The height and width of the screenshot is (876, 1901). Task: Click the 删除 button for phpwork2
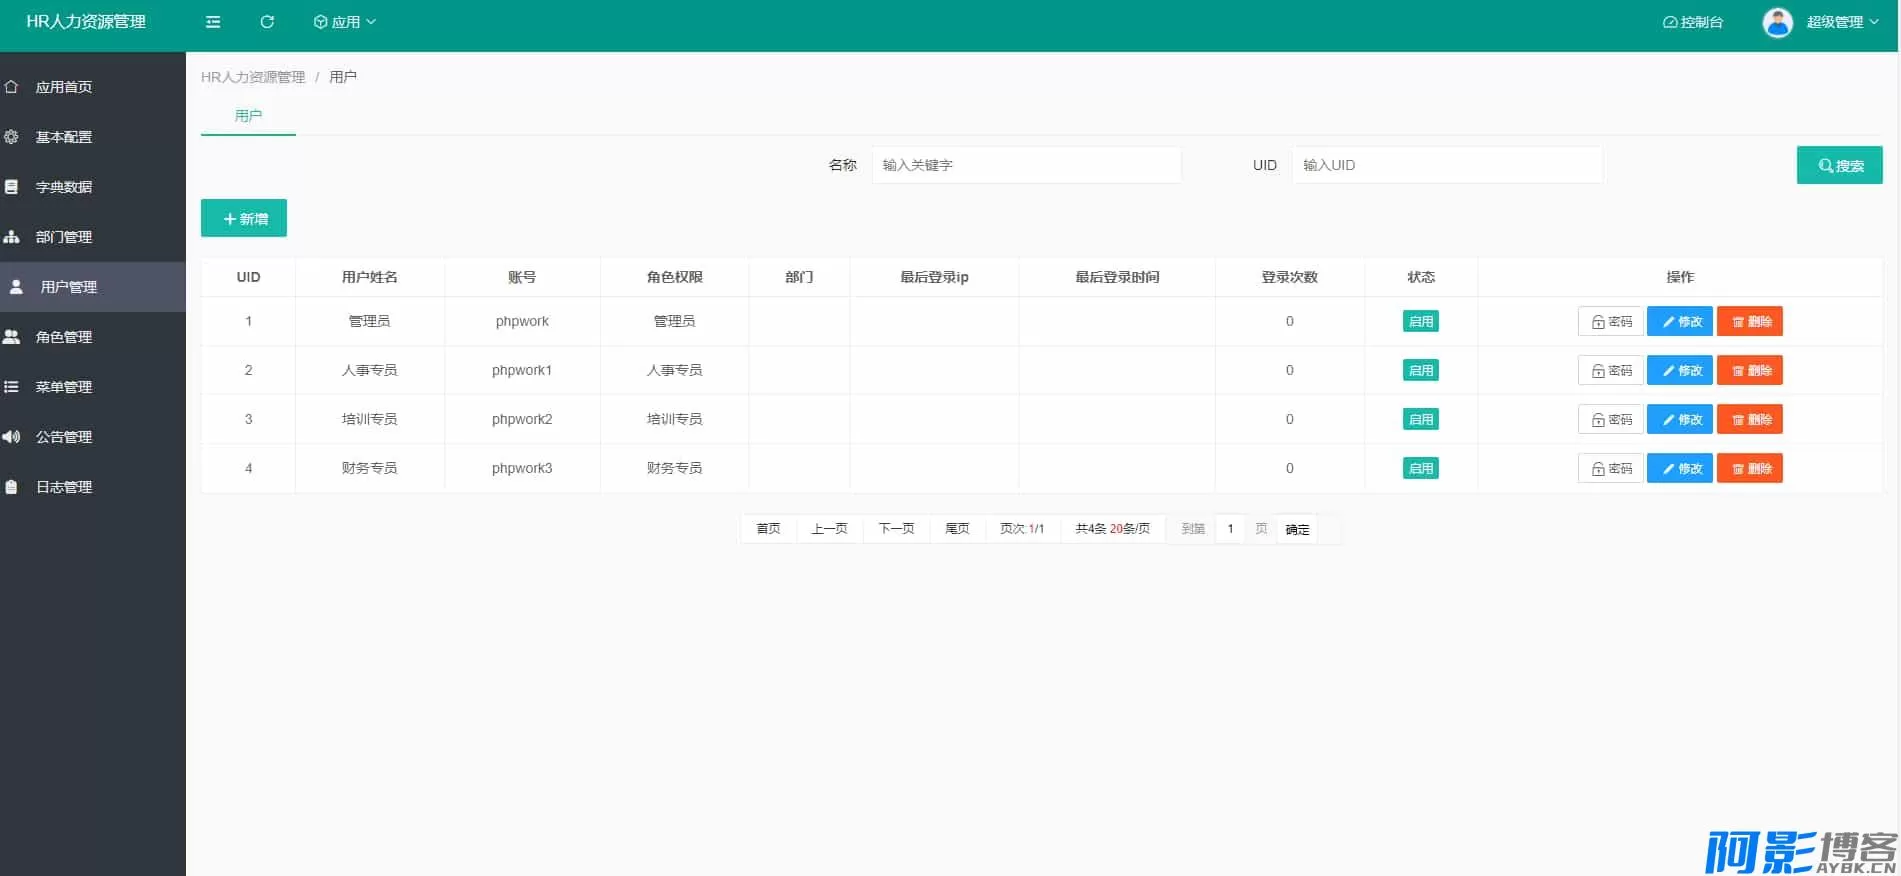tap(1749, 419)
